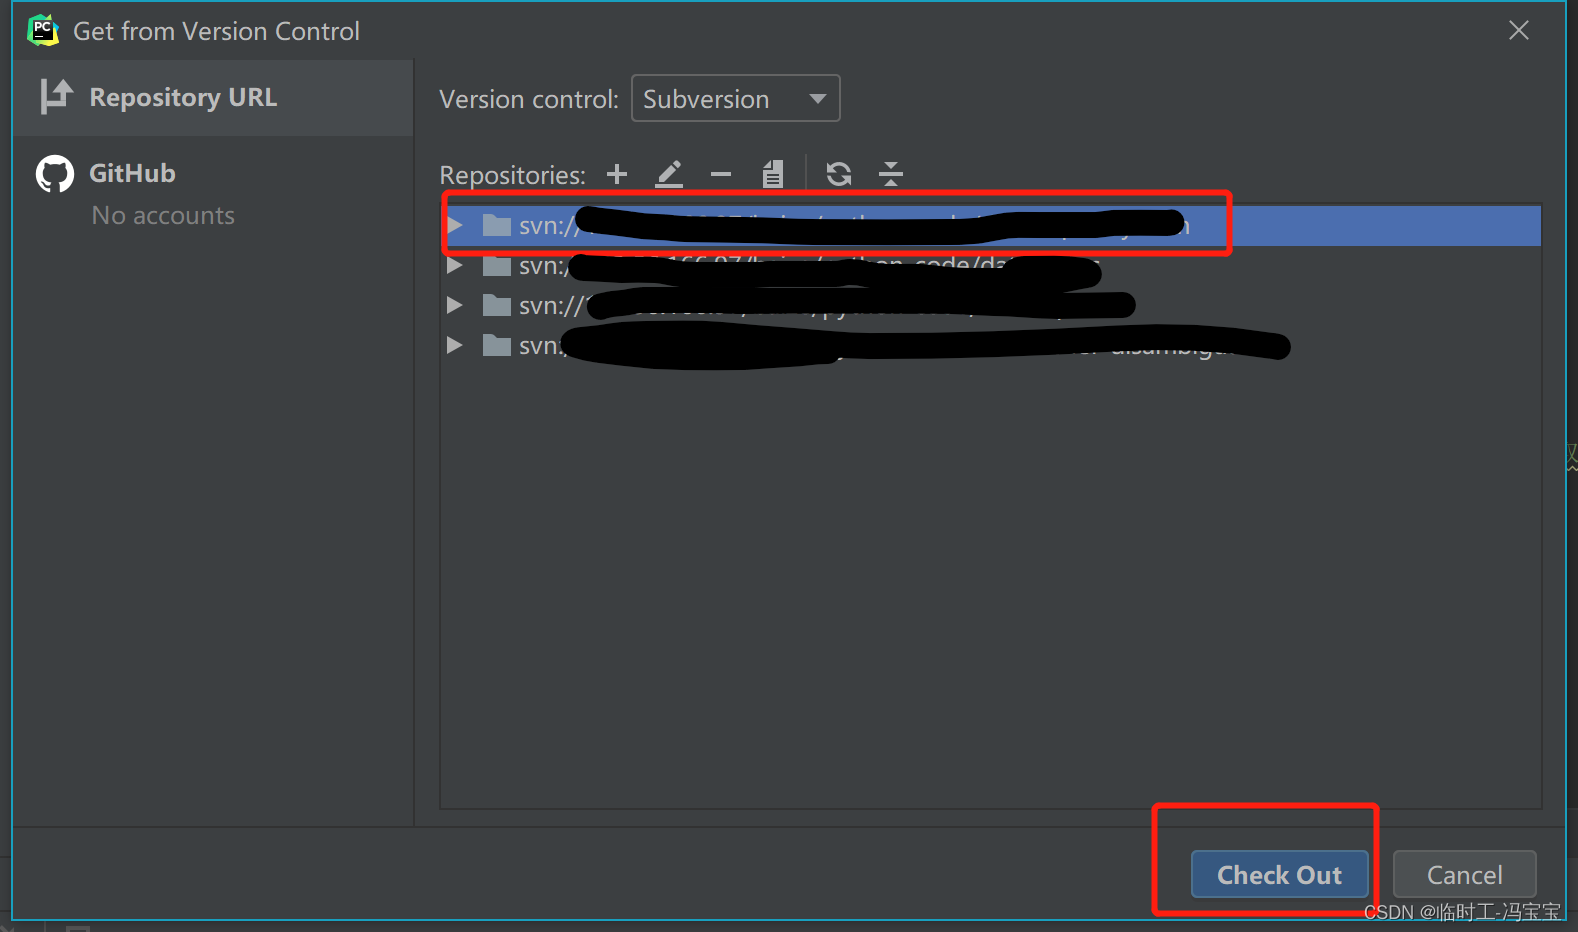Select the third svn:// repository folder
The width and height of the screenshot is (1578, 932).
[x=497, y=305]
